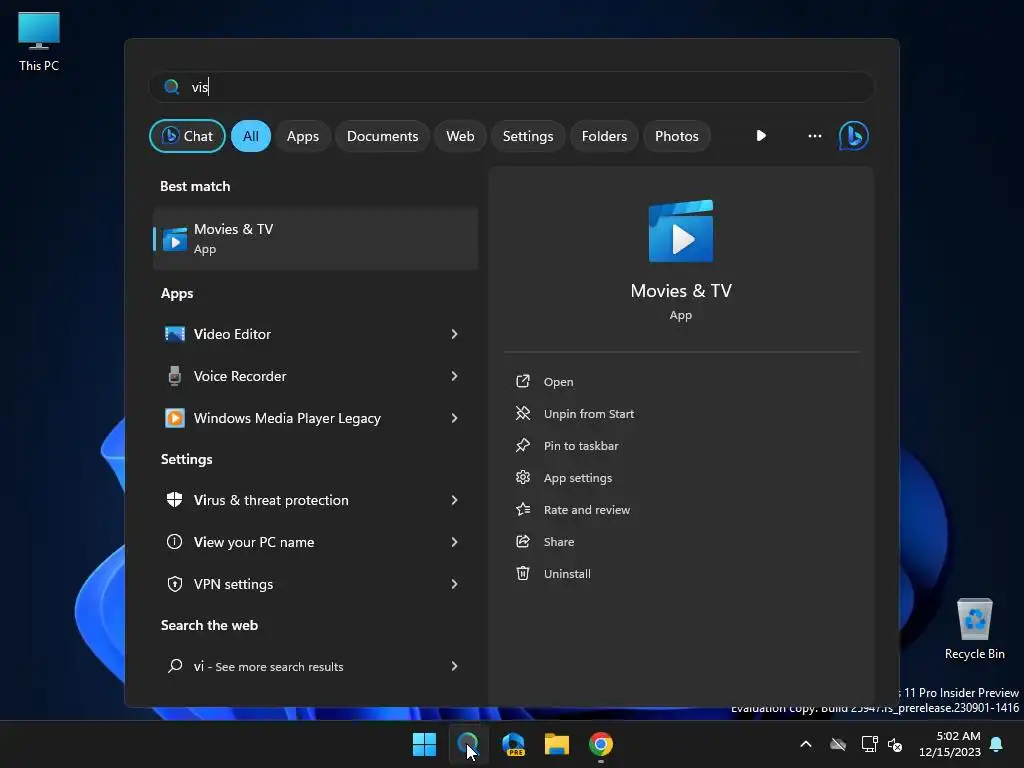Show more filter tabs using the play arrow
Screen dimensions: 1024x768
pyautogui.click(x=761, y=136)
